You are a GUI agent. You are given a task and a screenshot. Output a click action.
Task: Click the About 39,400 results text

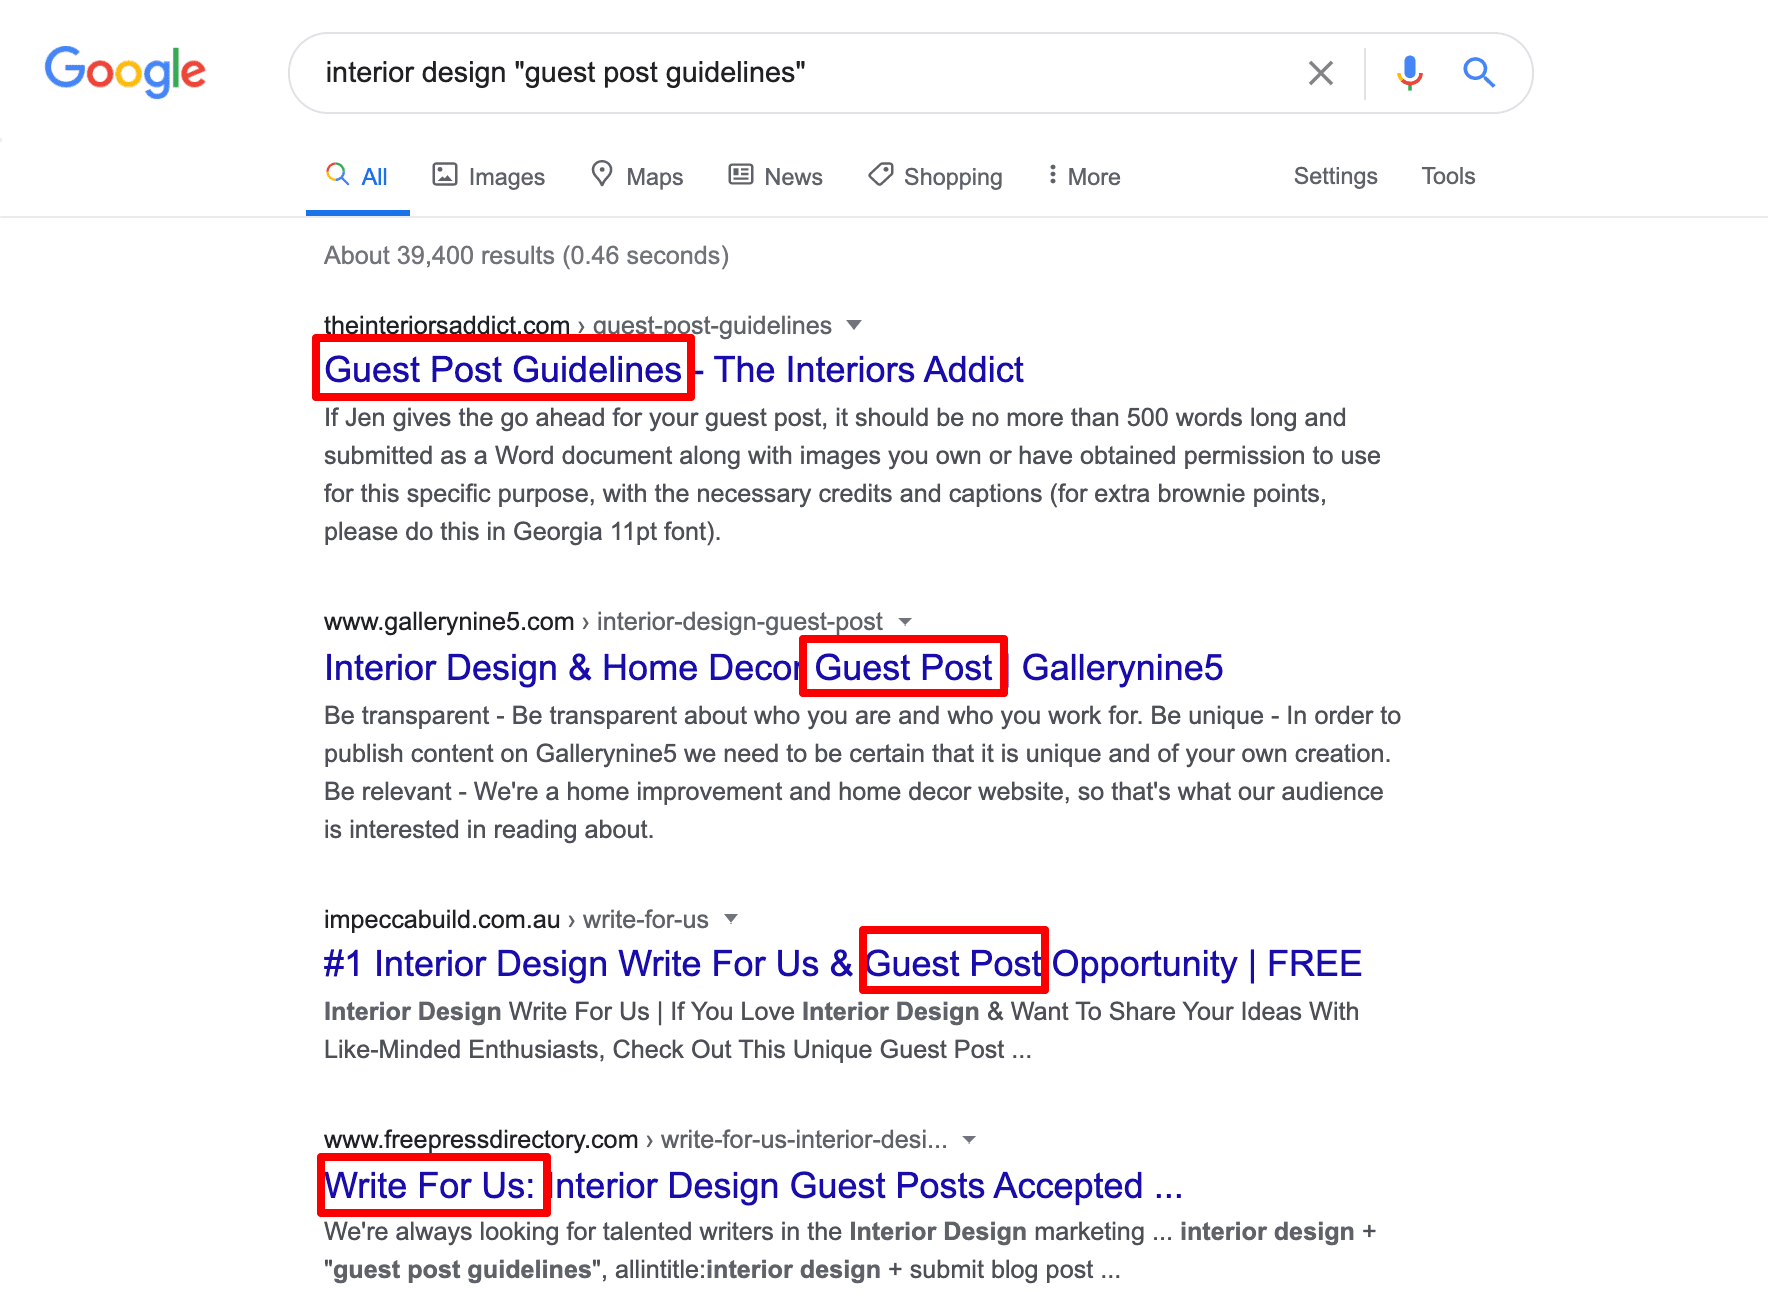(x=526, y=256)
